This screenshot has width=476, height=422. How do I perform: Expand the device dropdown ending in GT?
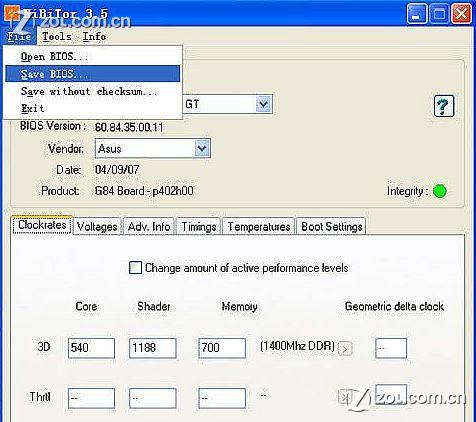[263, 104]
